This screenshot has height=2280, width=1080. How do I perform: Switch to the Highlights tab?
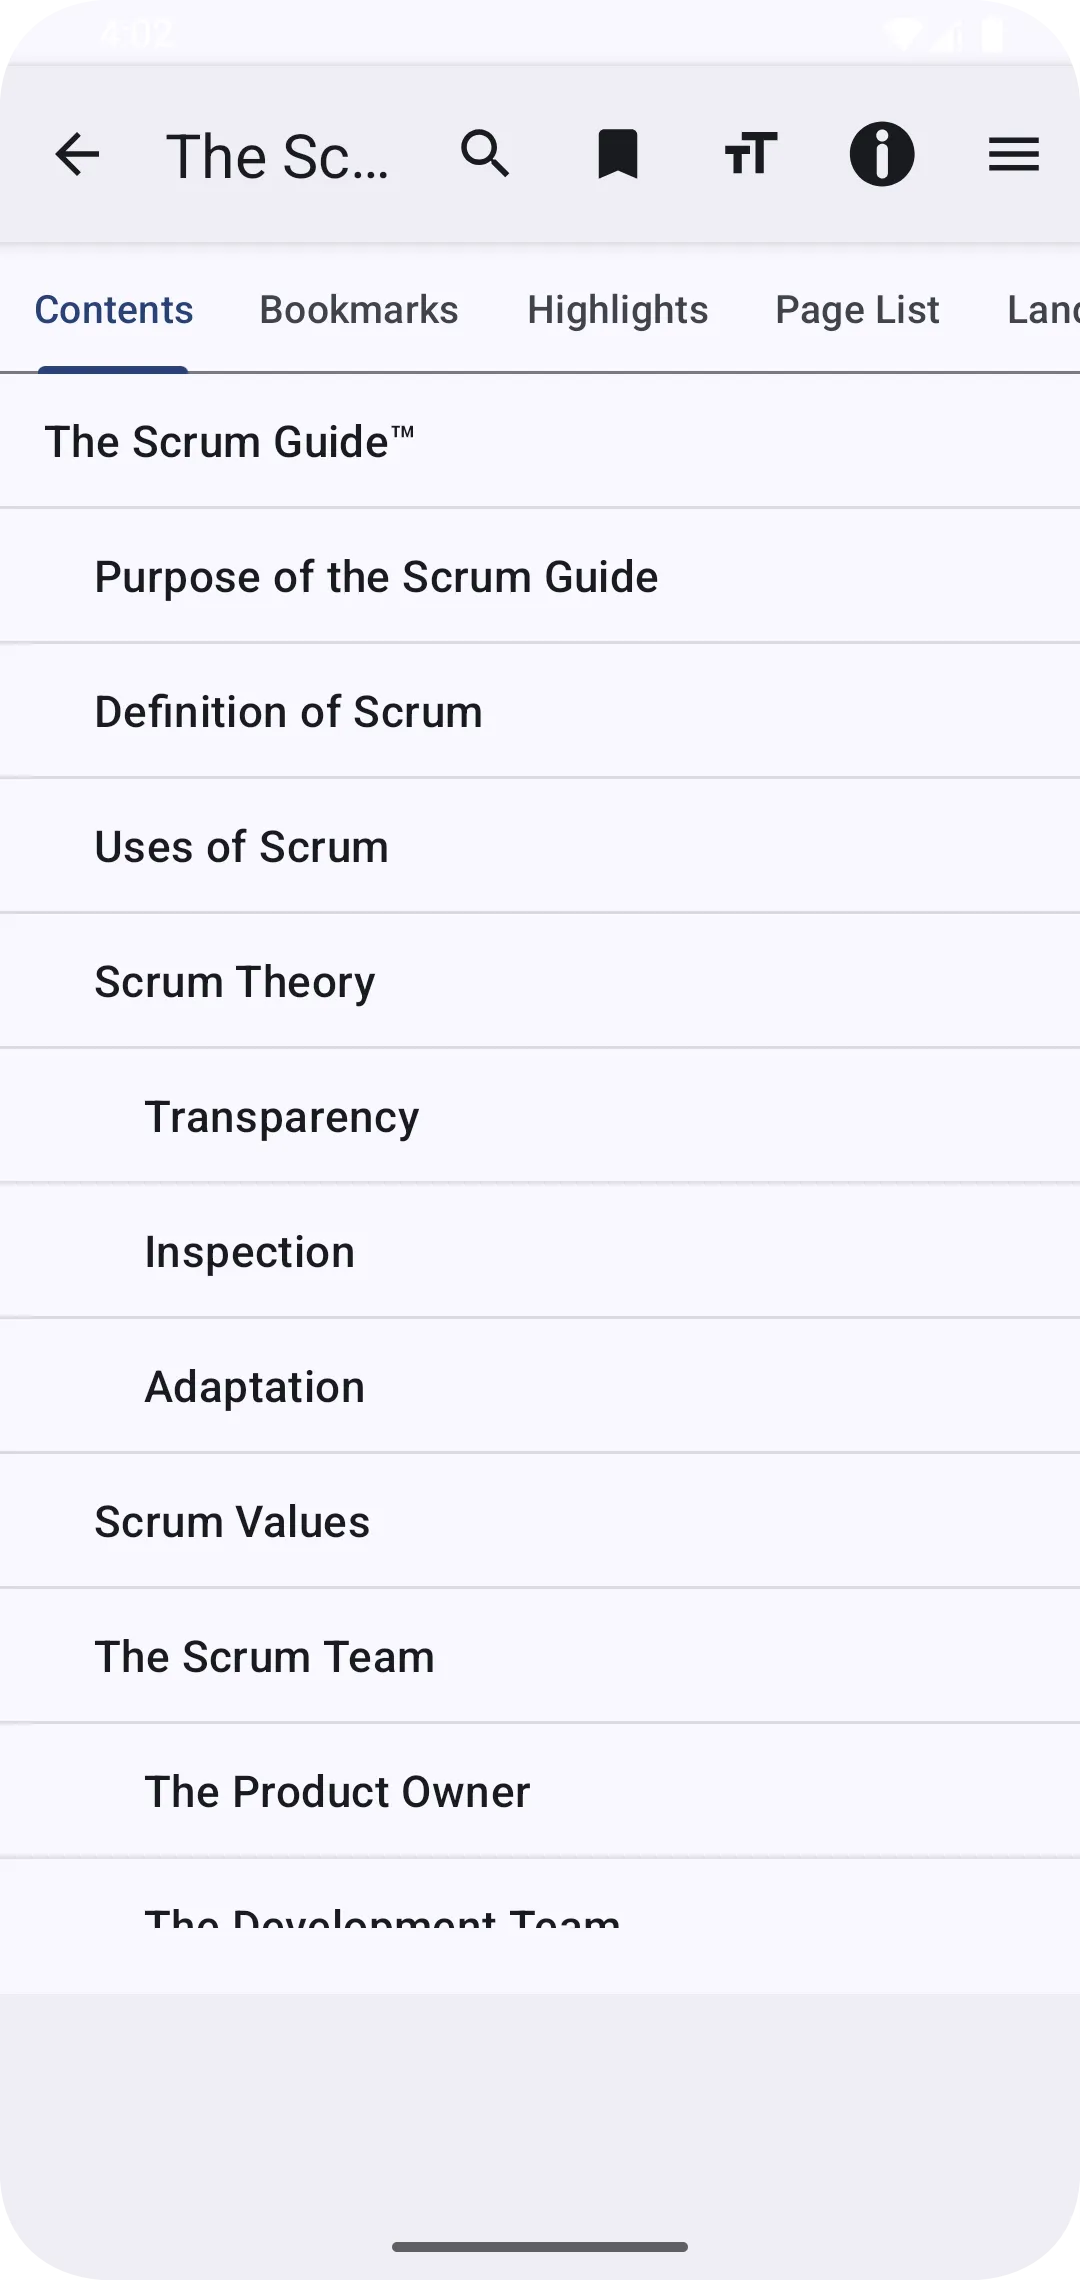[618, 310]
